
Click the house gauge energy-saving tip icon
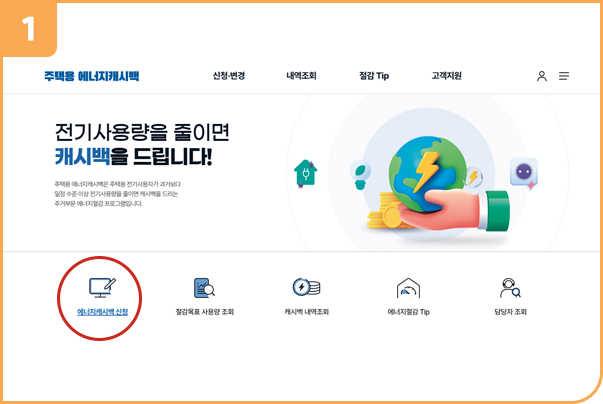pos(408,288)
